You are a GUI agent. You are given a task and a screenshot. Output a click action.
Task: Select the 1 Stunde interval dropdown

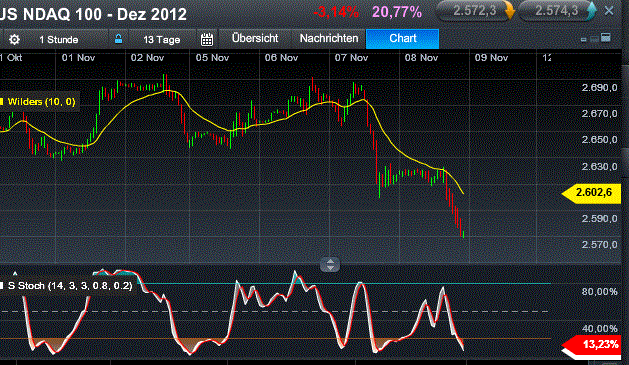coord(59,40)
